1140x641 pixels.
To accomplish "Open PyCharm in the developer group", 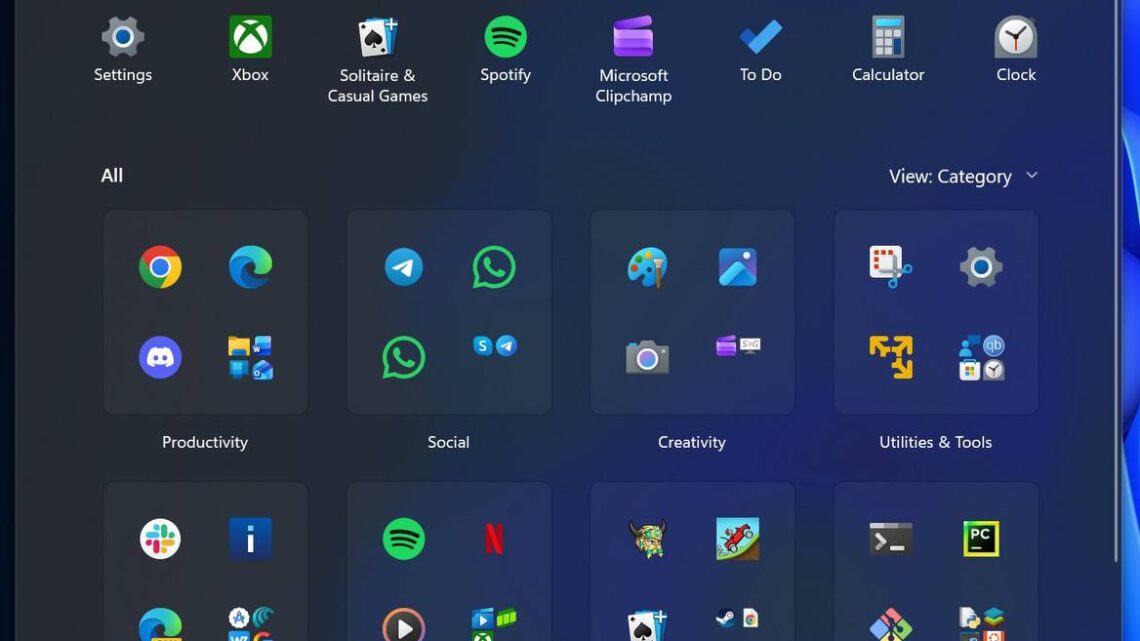I will pos(981,539).
